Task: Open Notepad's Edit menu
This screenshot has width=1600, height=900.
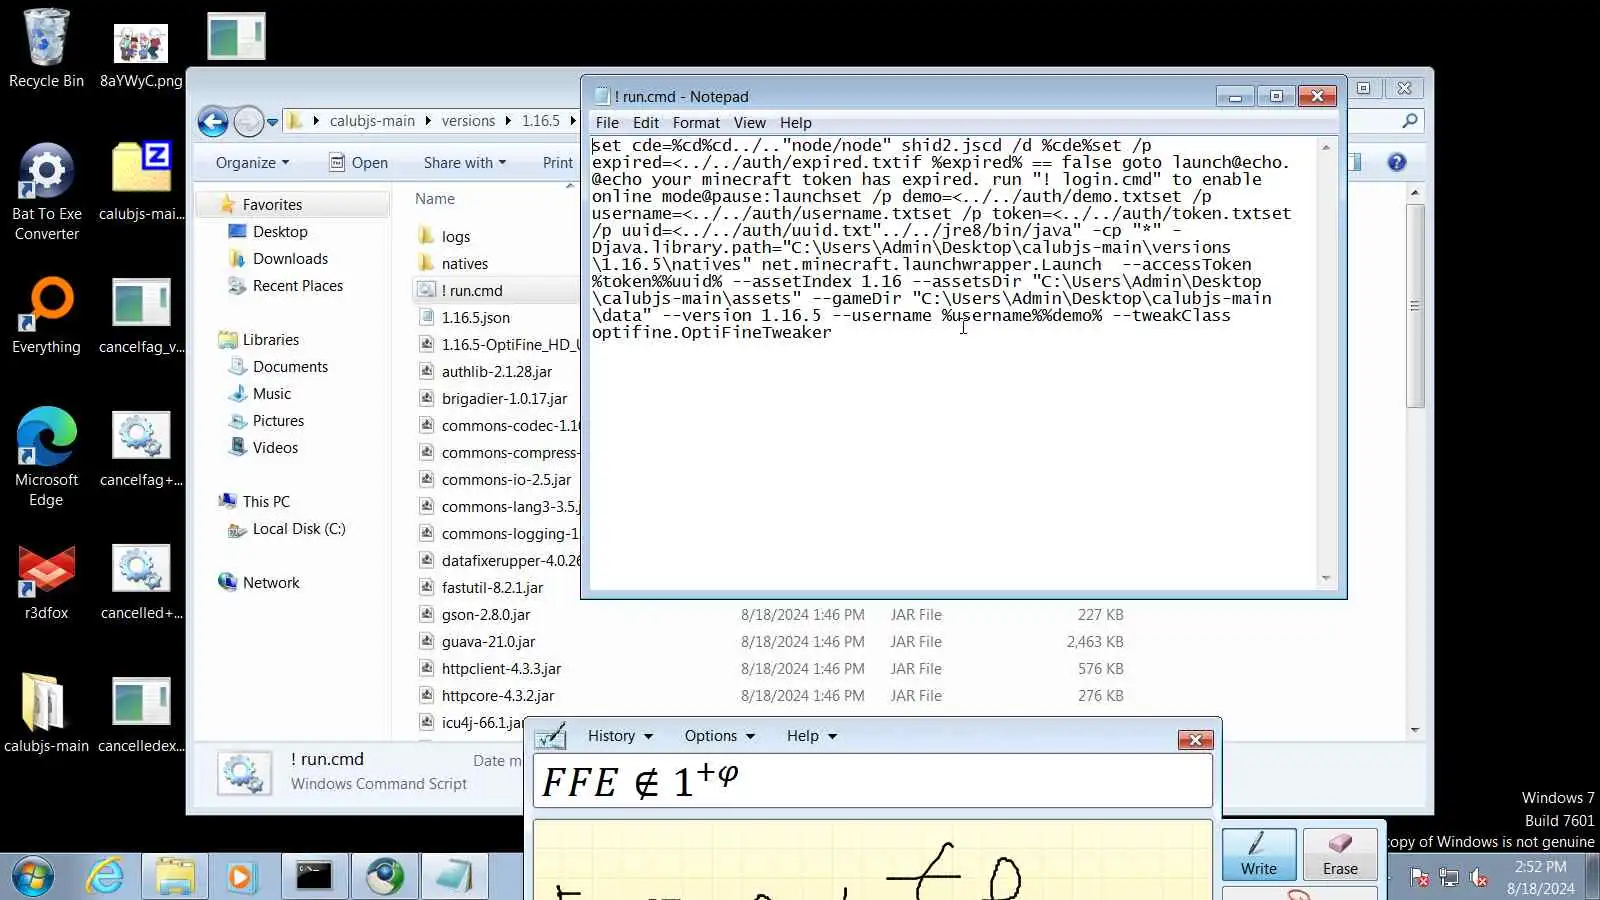Action: [646, 123]
